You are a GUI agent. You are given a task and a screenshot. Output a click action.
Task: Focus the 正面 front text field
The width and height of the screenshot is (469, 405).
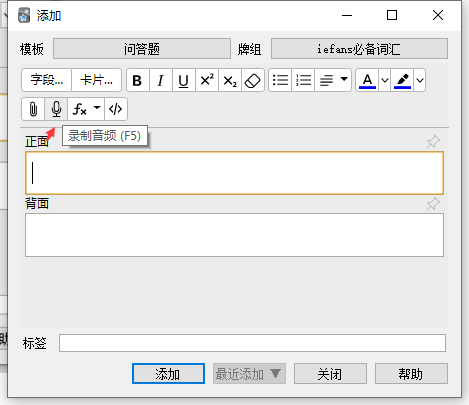(234, 173)
